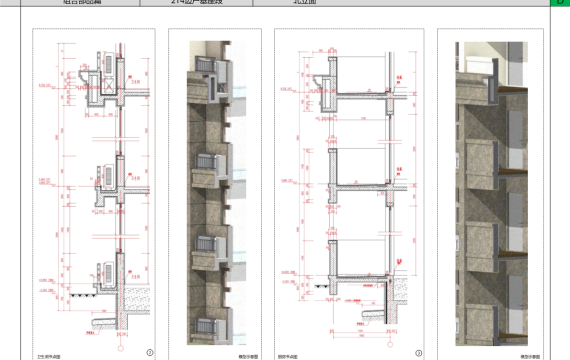Open the first red-line wall section drawing
Image resolution: width=570 pixels, height=360 pixels.
tap(94, 194)
